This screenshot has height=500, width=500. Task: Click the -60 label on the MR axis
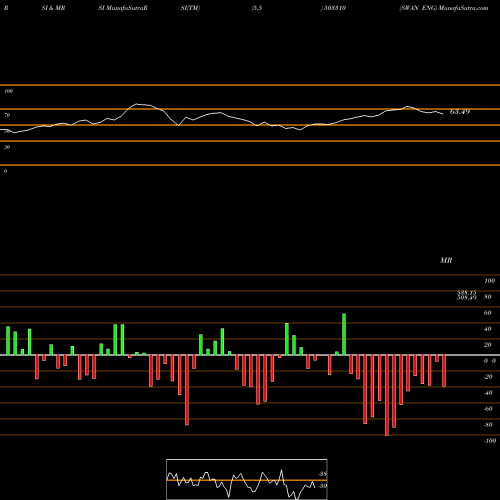[x=488, y=409]
